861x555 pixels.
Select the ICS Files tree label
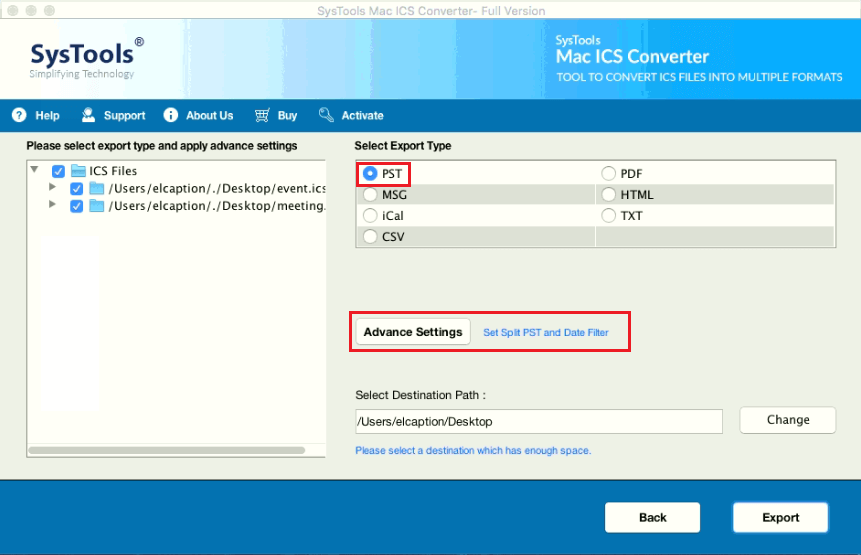click(113, 171)
